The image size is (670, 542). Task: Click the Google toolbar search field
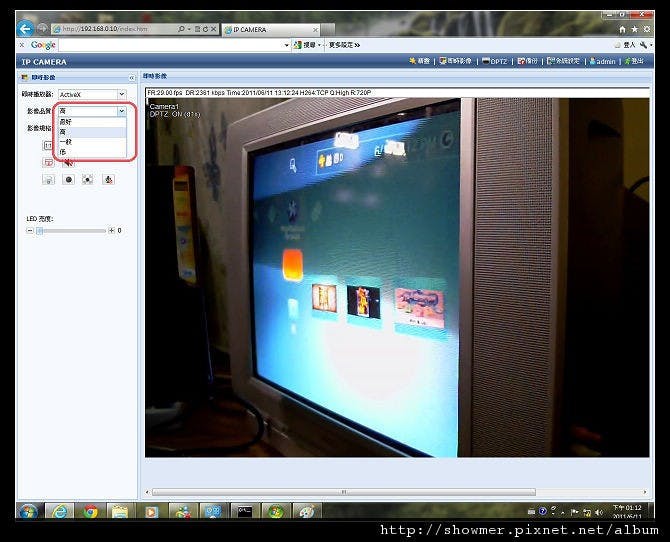click(171, 45)
